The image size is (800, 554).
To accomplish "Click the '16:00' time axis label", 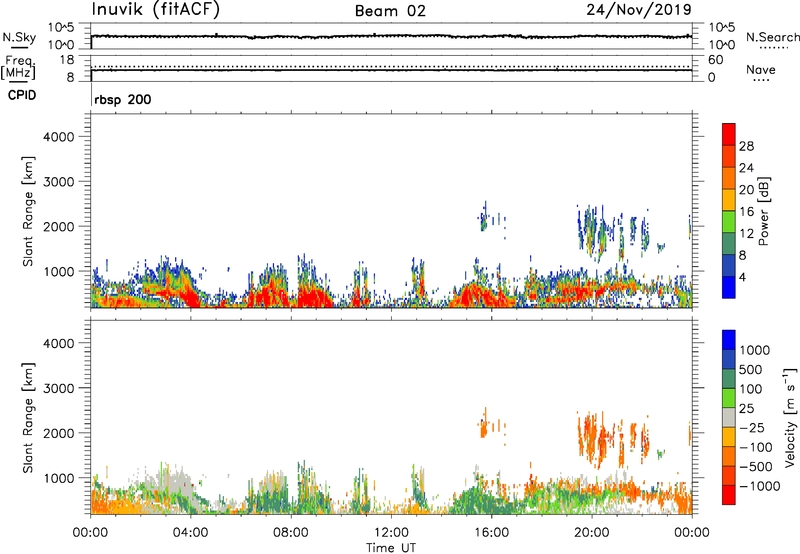I will tap(491, 533).
